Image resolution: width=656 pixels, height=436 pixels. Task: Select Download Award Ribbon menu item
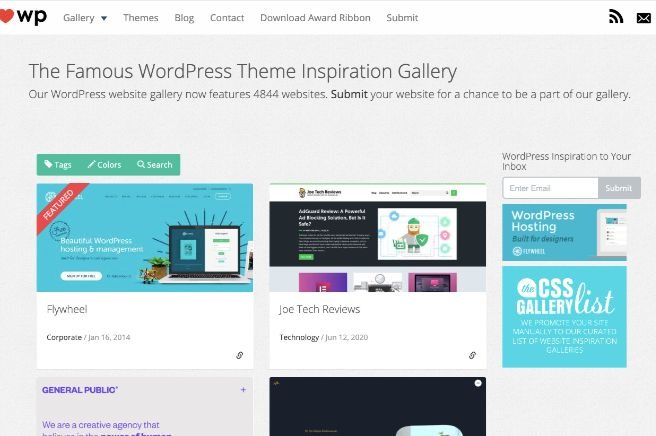click(x=315, y=18)
